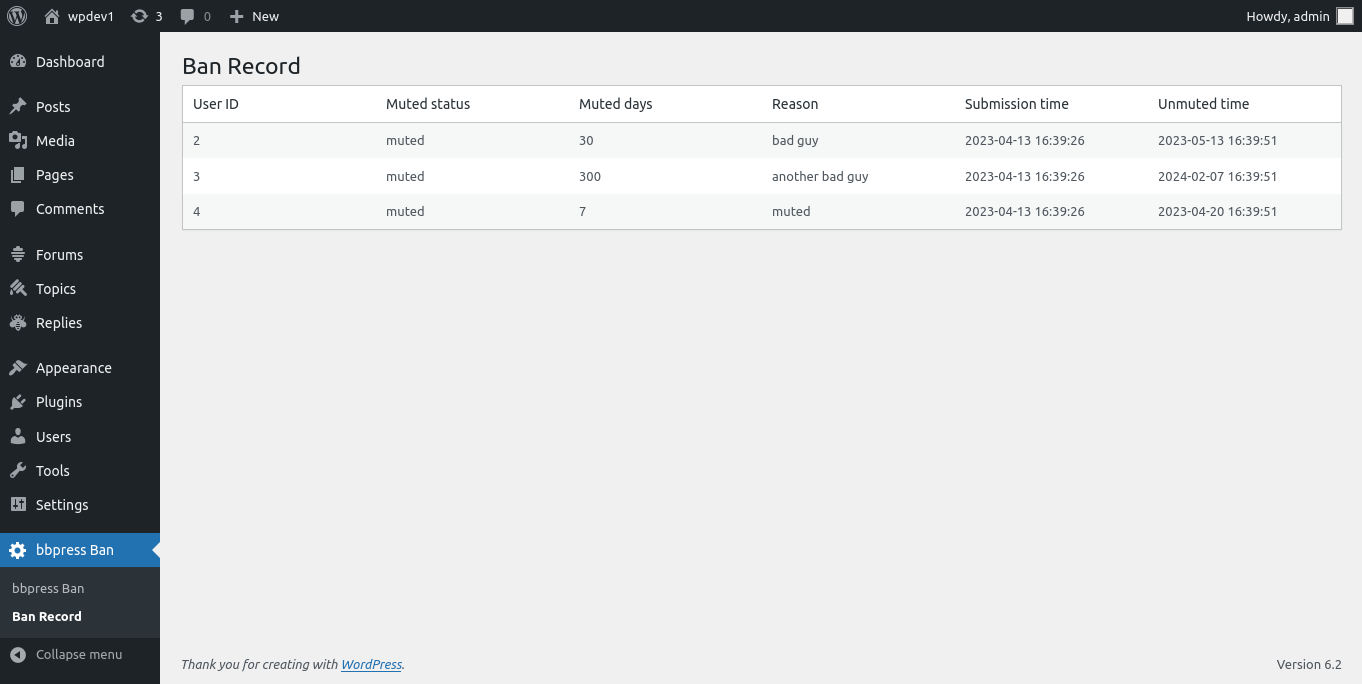Follow the WordPress footer link

click(371, 665)
